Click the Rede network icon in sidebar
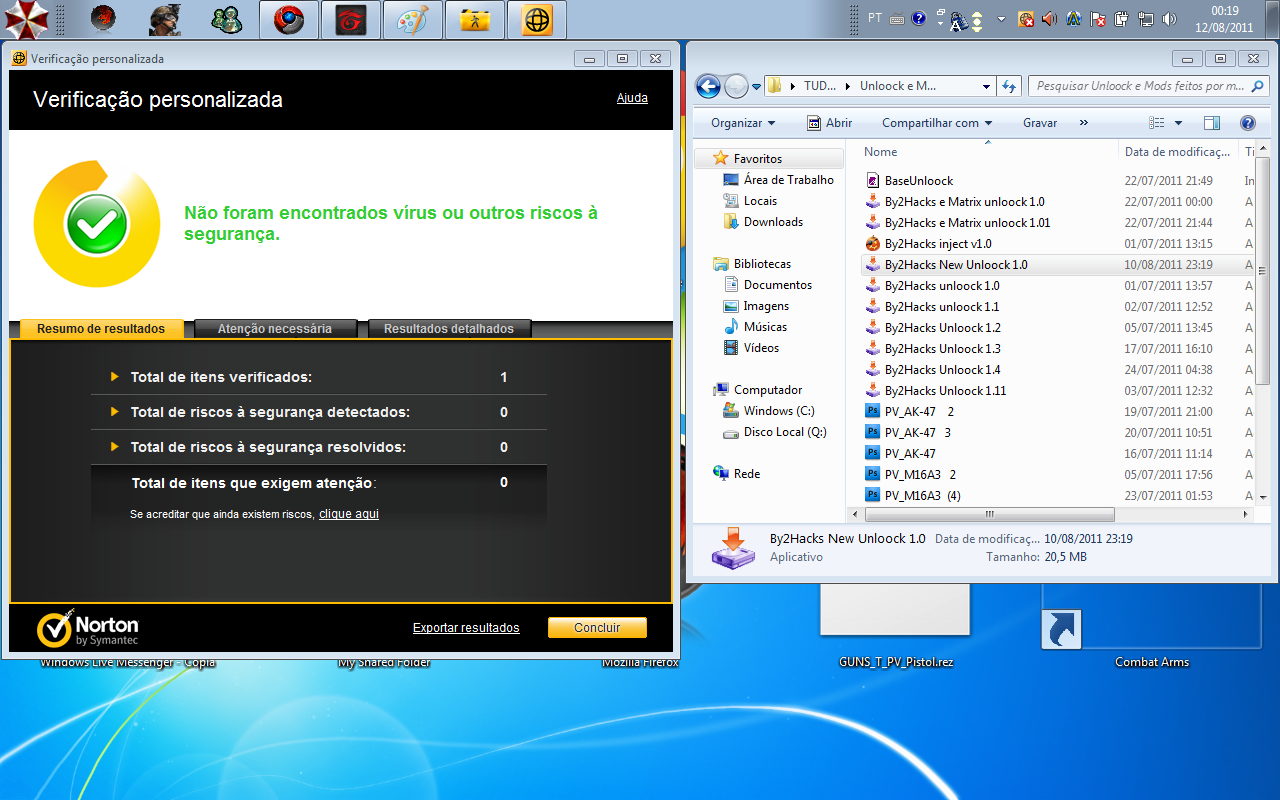The image size is (1280, 800). (721, 474)
